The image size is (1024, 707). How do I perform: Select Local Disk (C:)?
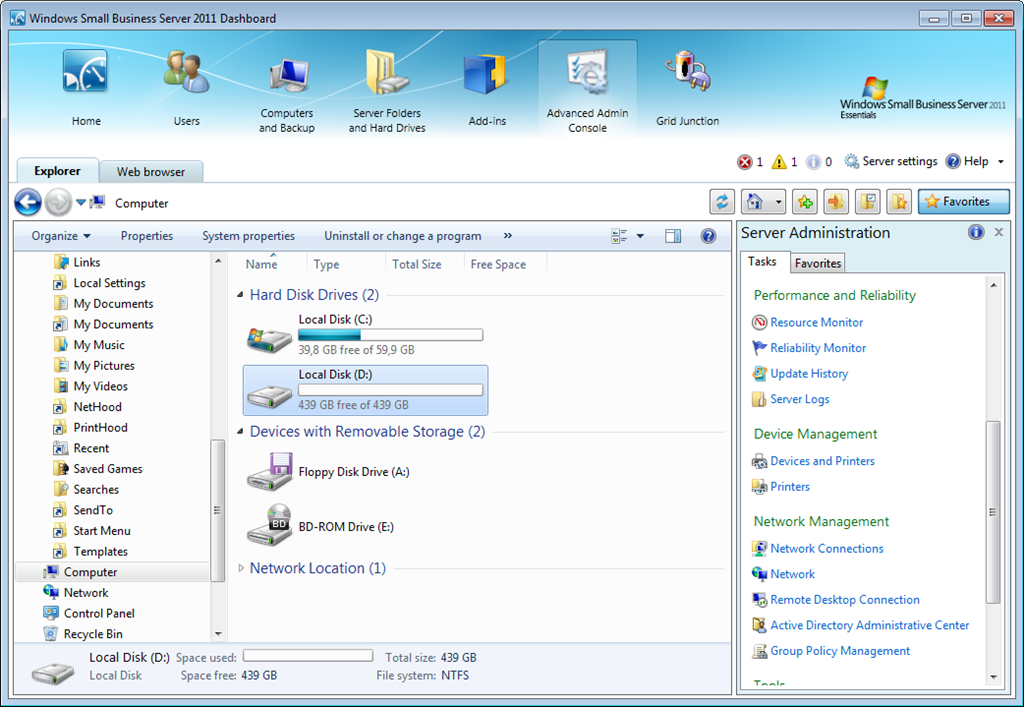pyautogui.click(x=365, y=335)
